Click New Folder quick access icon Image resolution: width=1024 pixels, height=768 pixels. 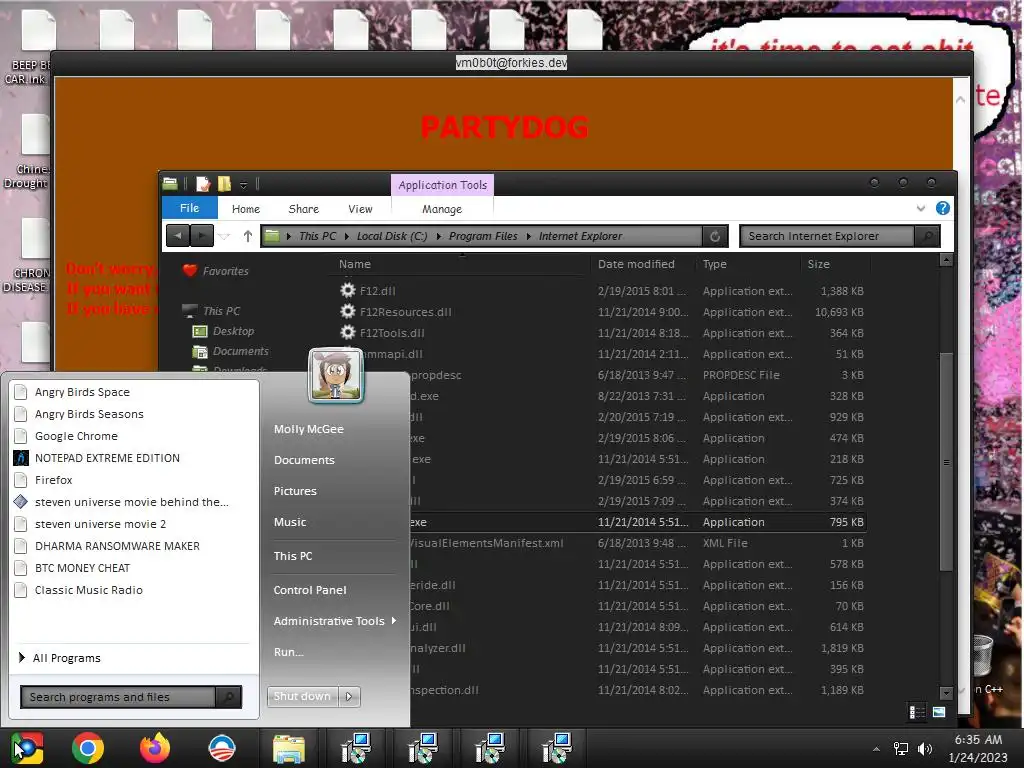[224, 184]
